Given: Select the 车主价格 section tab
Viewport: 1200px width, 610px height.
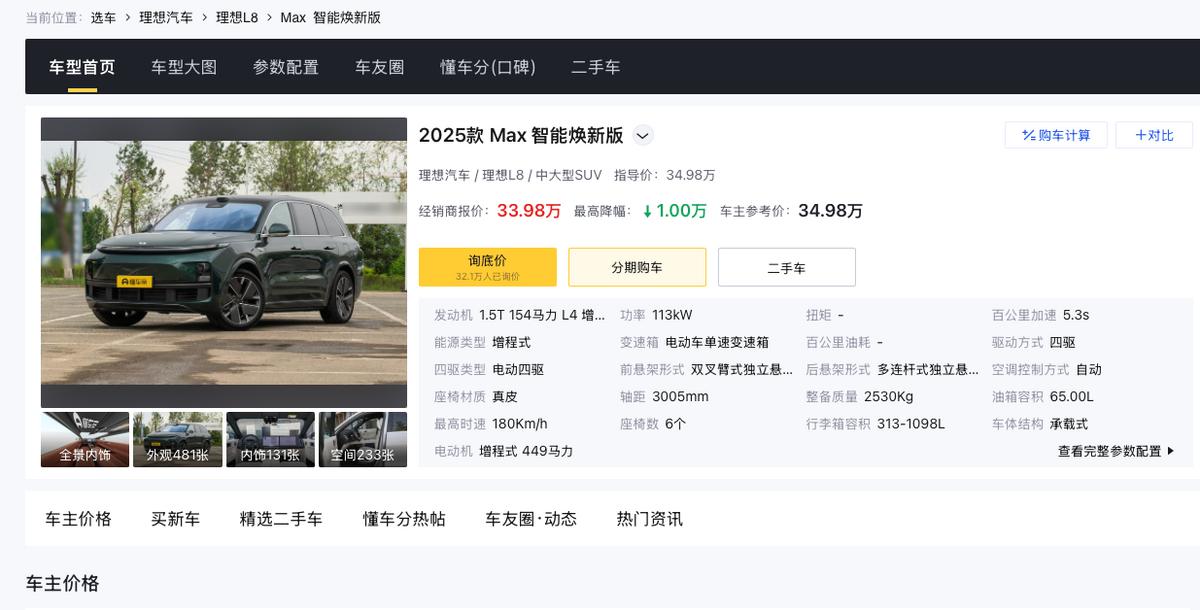Looking at the screenshot, I should point(76,518).
